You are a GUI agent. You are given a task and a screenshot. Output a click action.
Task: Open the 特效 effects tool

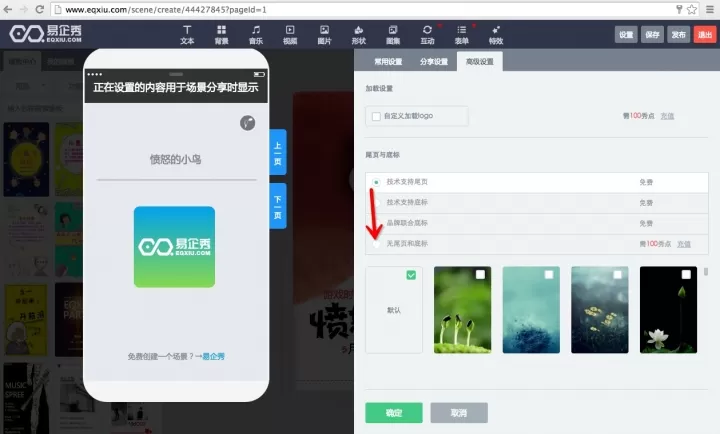pyautogui.click(x=496, y=35)
